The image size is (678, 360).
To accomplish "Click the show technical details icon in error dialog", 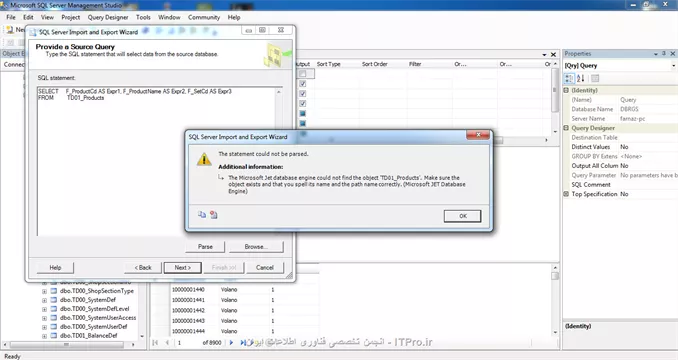I will pos(214,214).
